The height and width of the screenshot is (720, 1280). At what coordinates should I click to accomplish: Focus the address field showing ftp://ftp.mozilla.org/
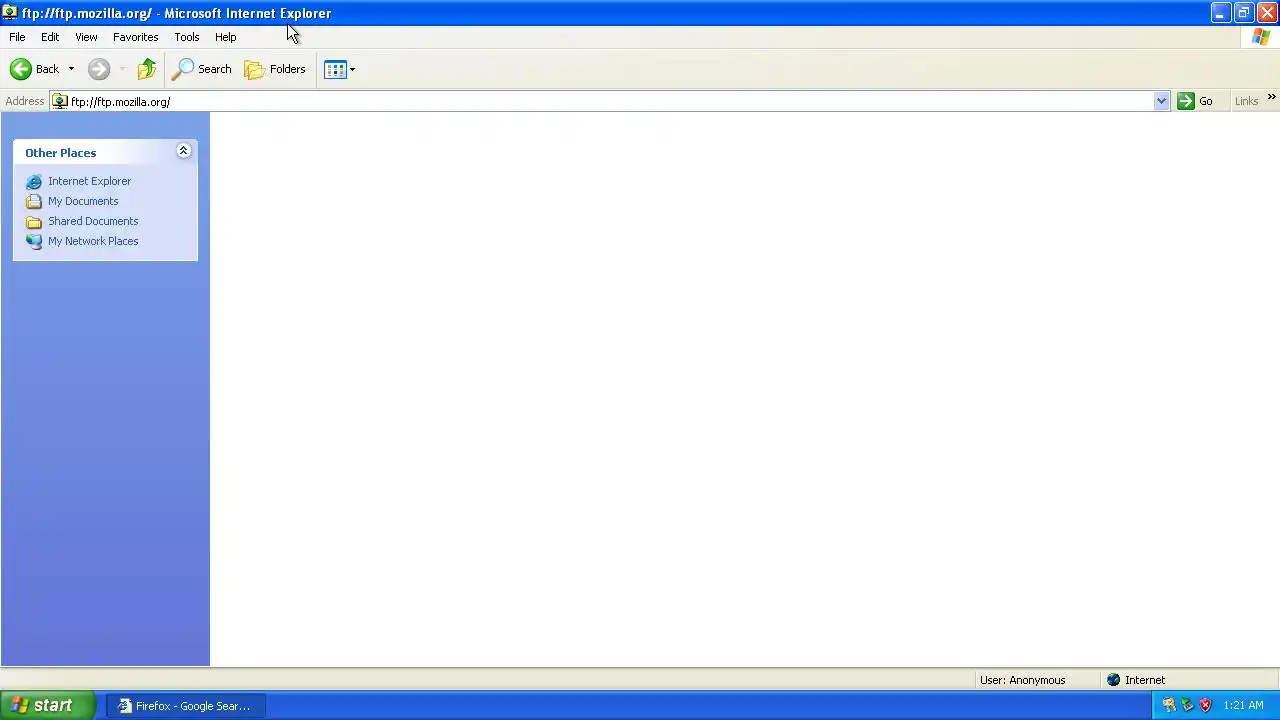(x=611, y=101)
